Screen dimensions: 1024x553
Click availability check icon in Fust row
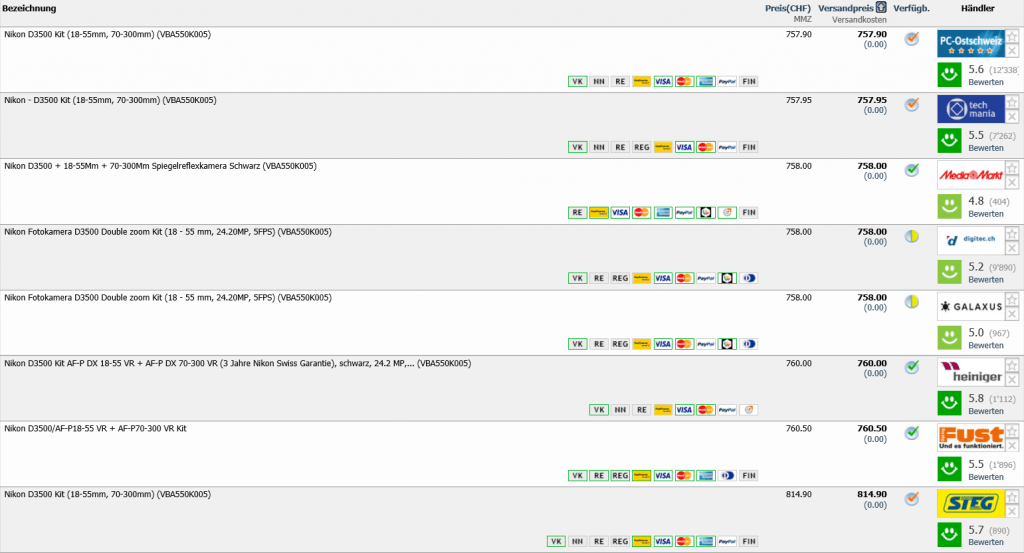point(912,433)
